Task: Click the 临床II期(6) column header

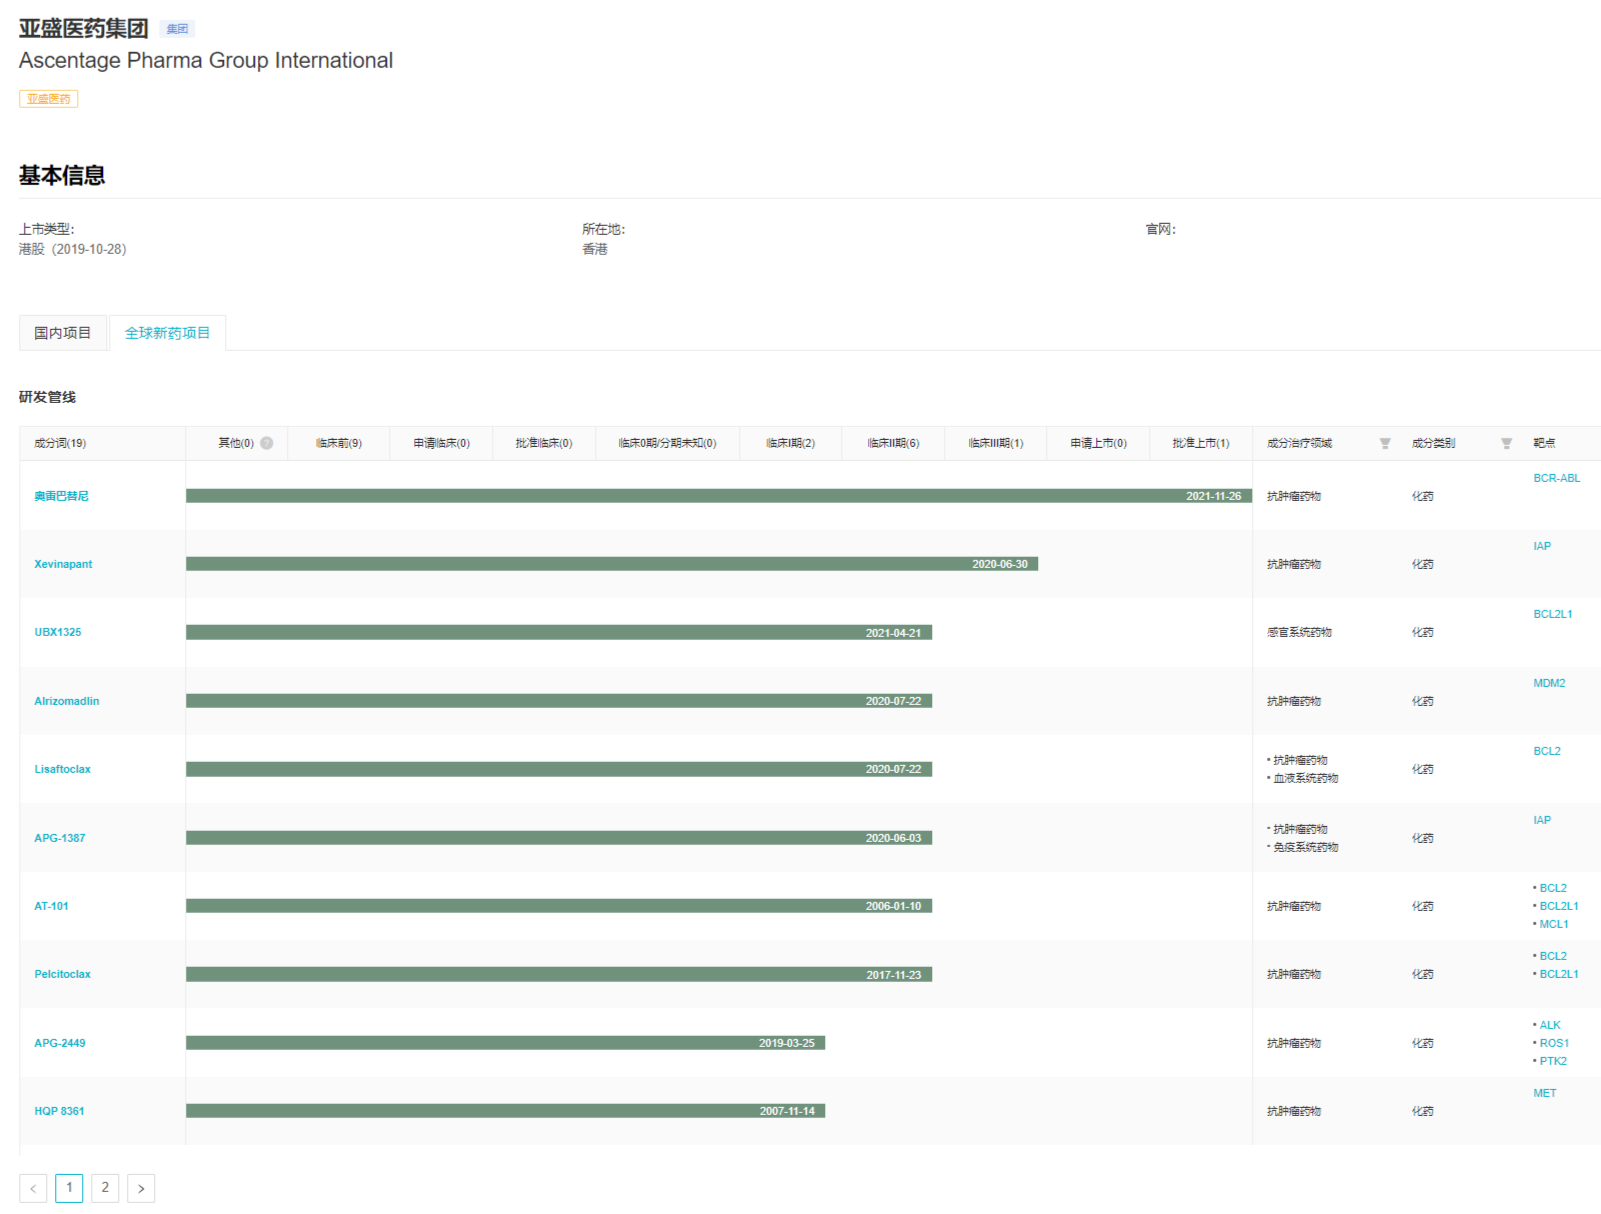Action: tap(893, 443)
